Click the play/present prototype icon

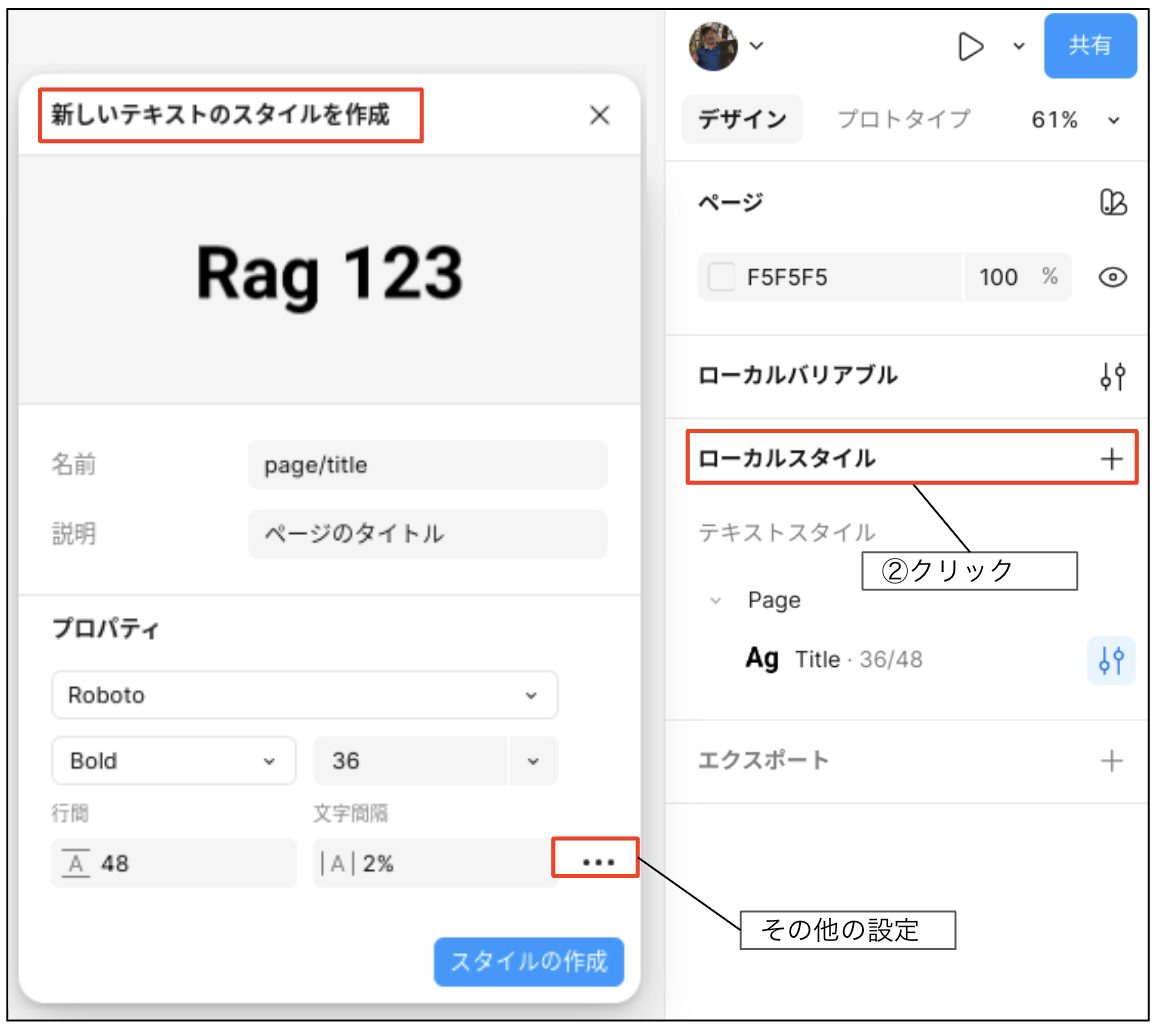[970, 46]
